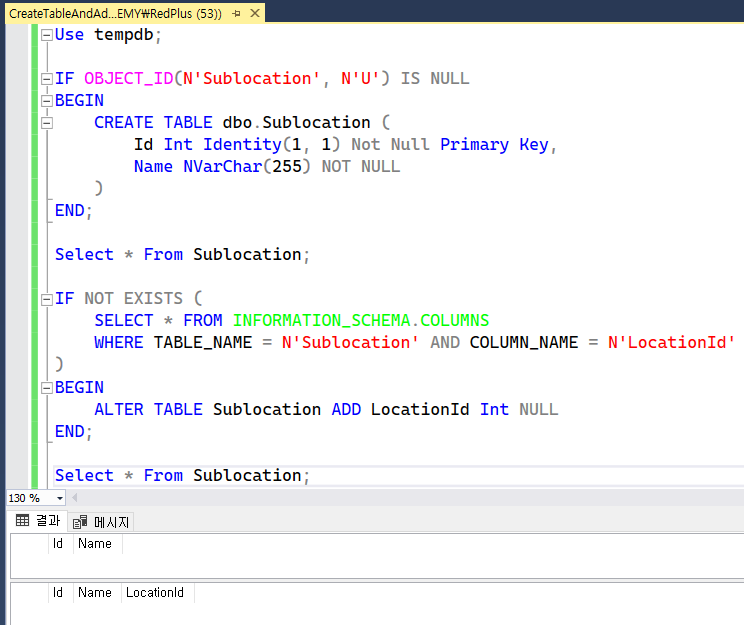This screenshot has width=744, height=625.
Task: Collapse the CREATE TABLE statement region
Action: pos(46,123)
